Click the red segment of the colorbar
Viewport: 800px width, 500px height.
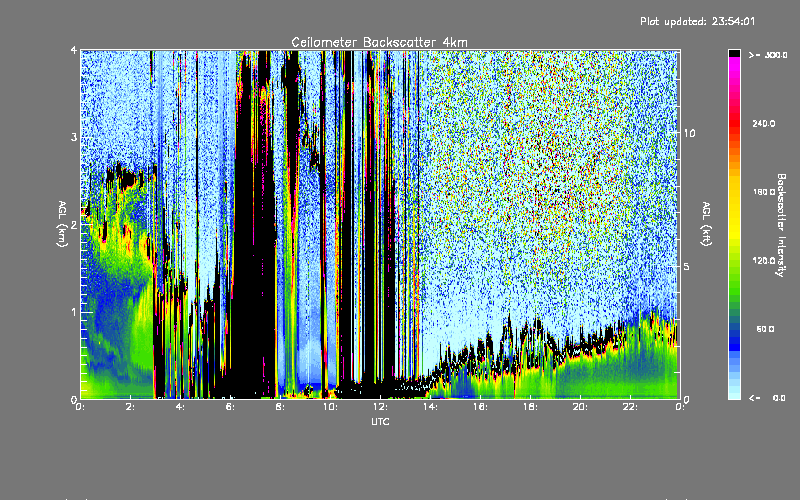click(734, 122)
